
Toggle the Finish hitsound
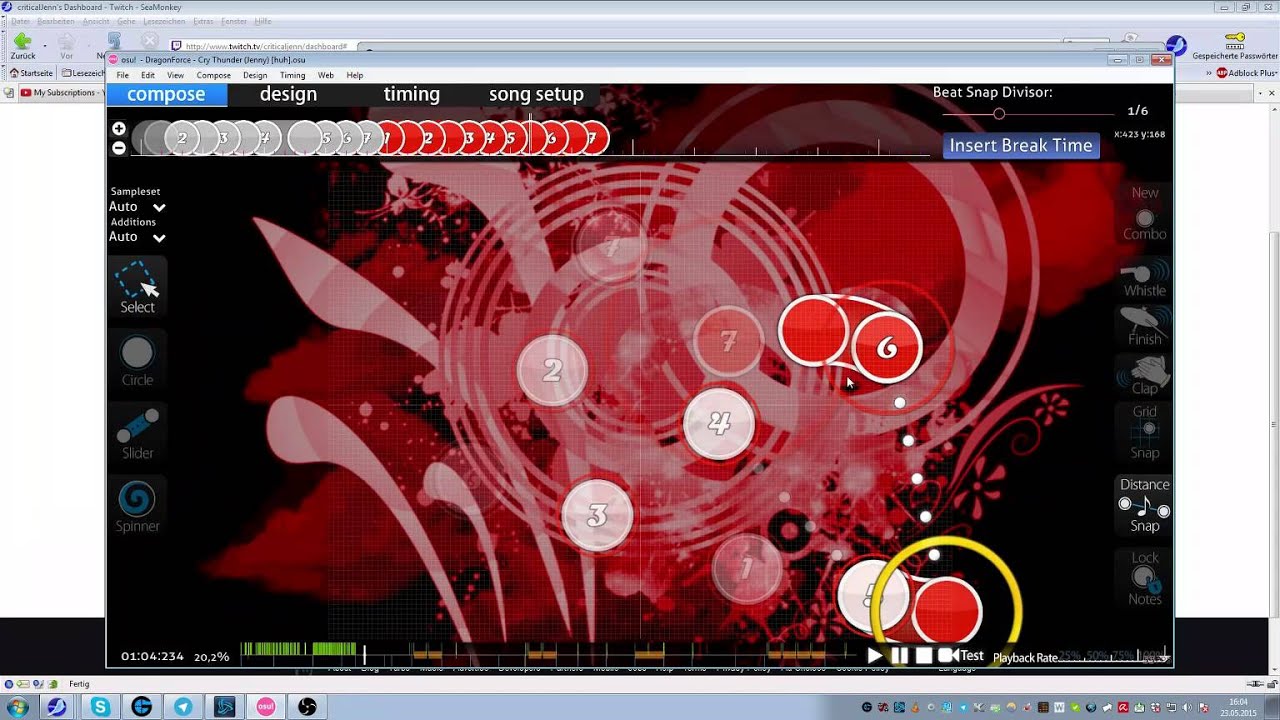click(1145, 328)
